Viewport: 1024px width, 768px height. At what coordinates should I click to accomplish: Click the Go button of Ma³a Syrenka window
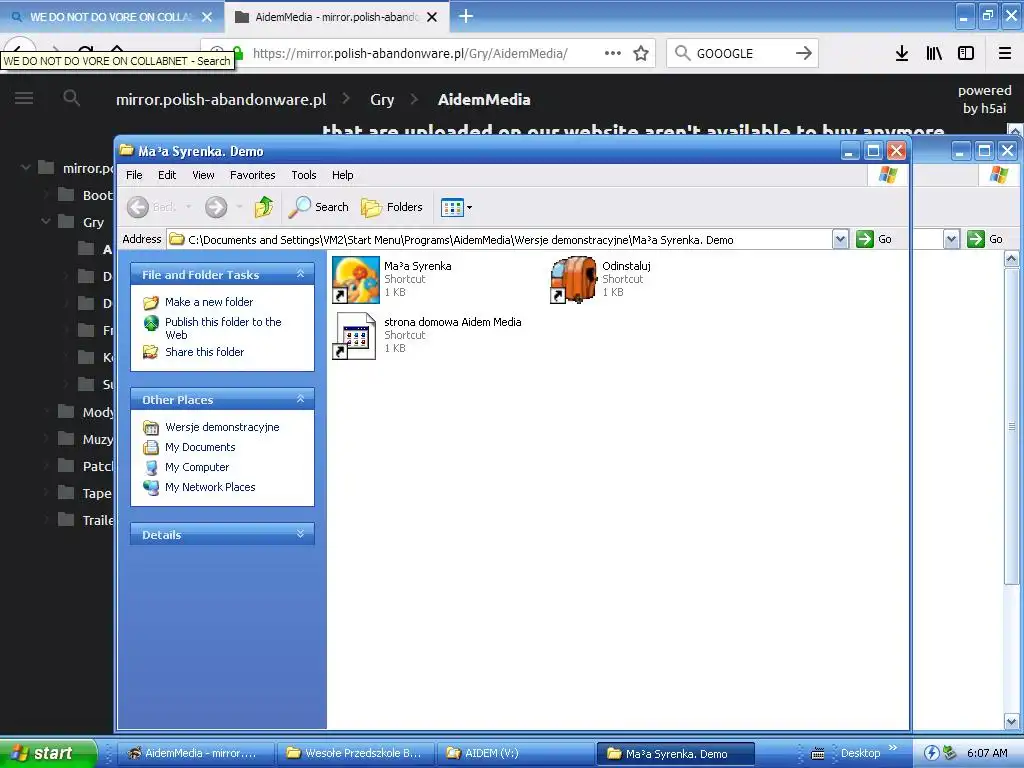pos(874,239)
